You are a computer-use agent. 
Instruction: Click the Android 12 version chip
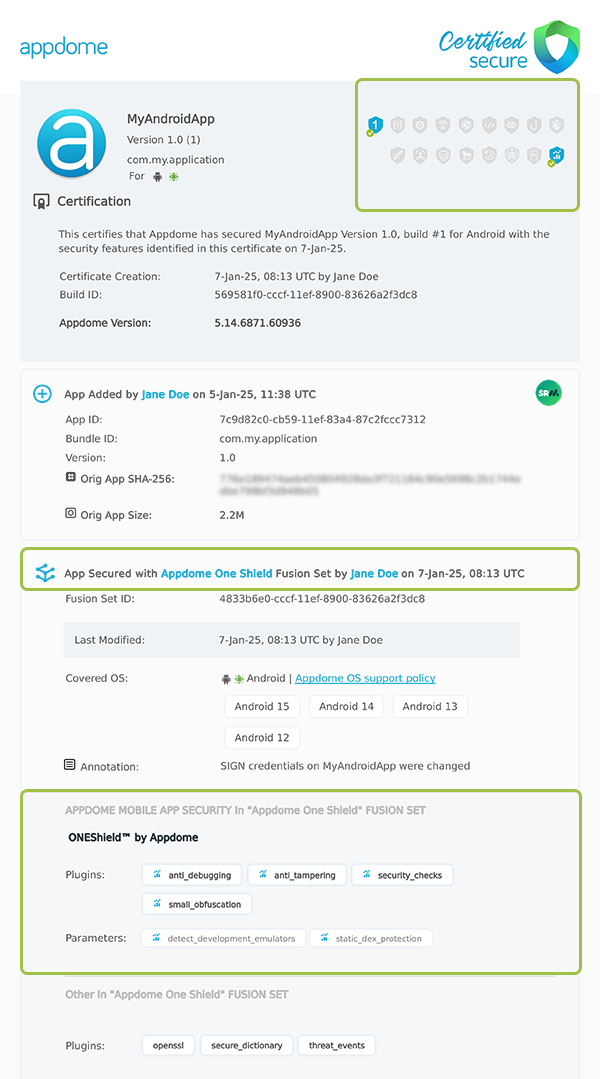pyautogui.click(x=262, y=737)
